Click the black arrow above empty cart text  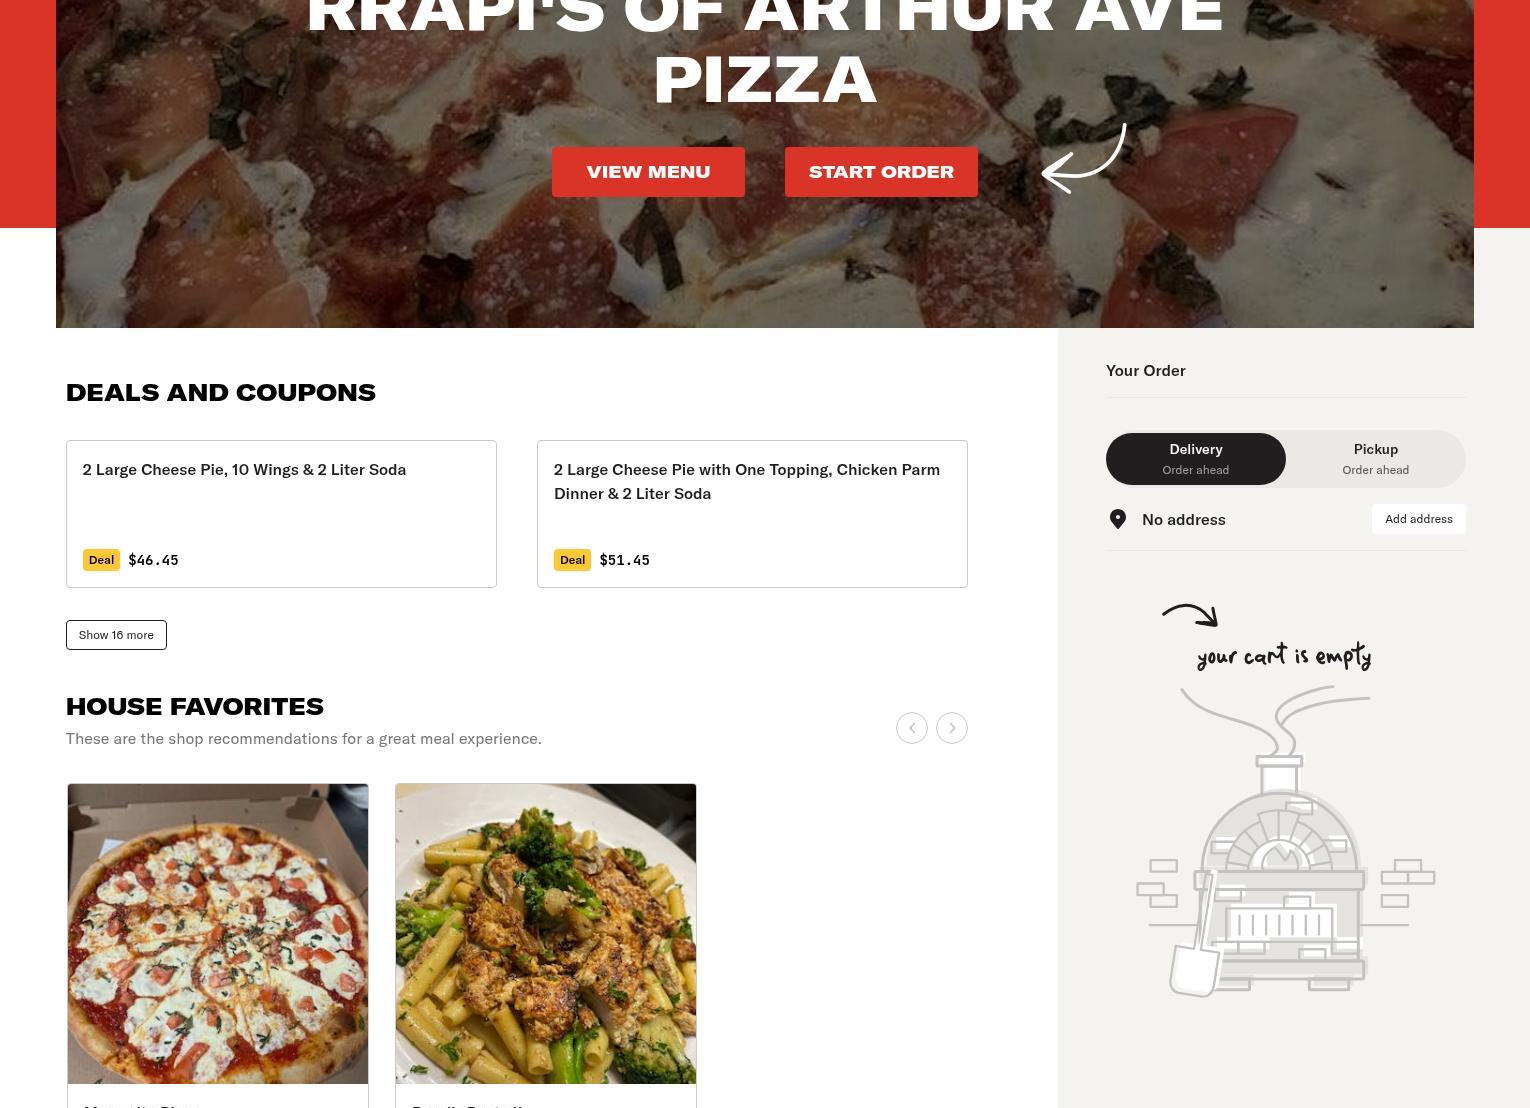coord(1190,615)
